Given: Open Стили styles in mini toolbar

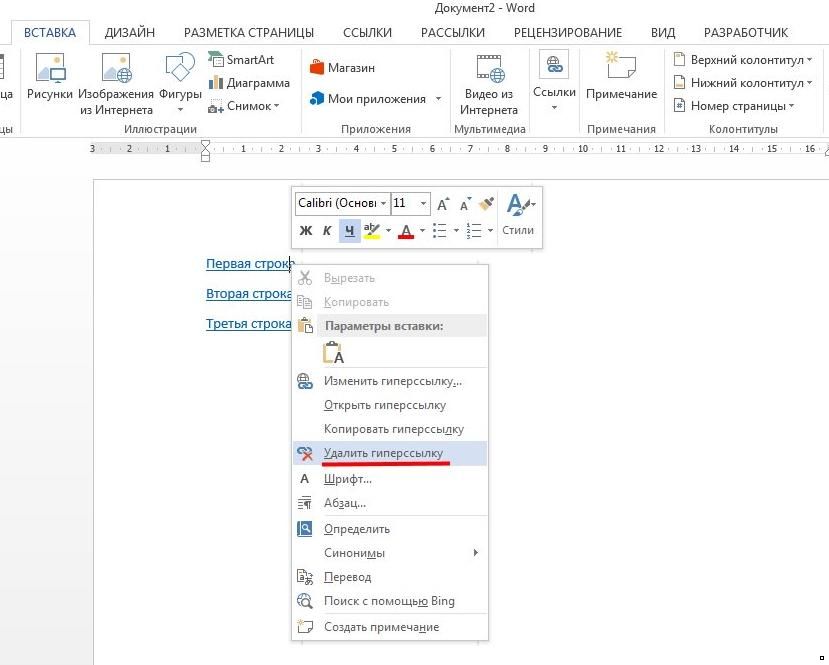Looking at the screenshot, I should tap(519, 215).
